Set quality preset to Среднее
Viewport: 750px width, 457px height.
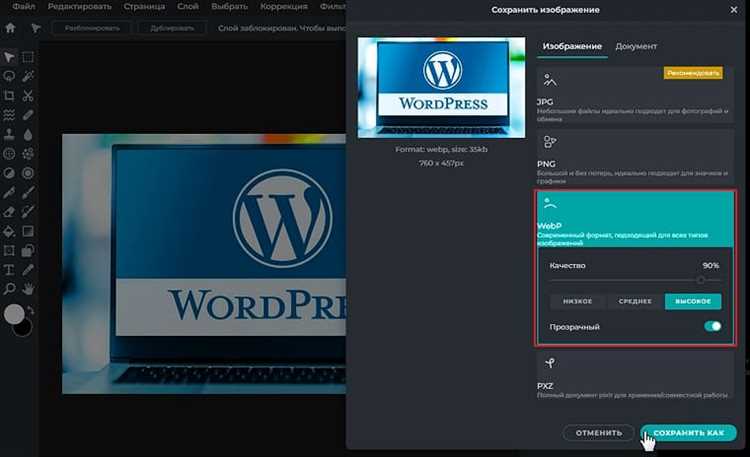pyautogui.click(x=635, y=301)
